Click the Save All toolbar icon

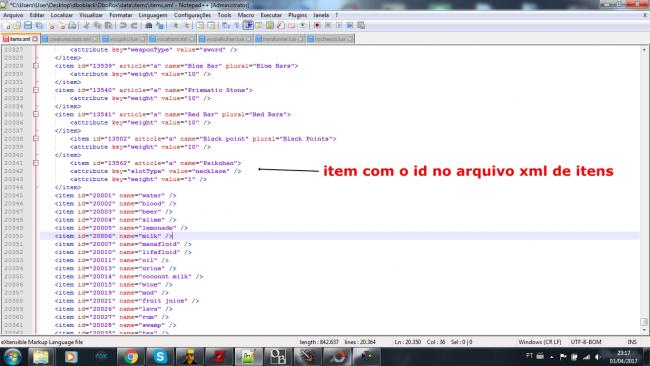pos(39,26)
